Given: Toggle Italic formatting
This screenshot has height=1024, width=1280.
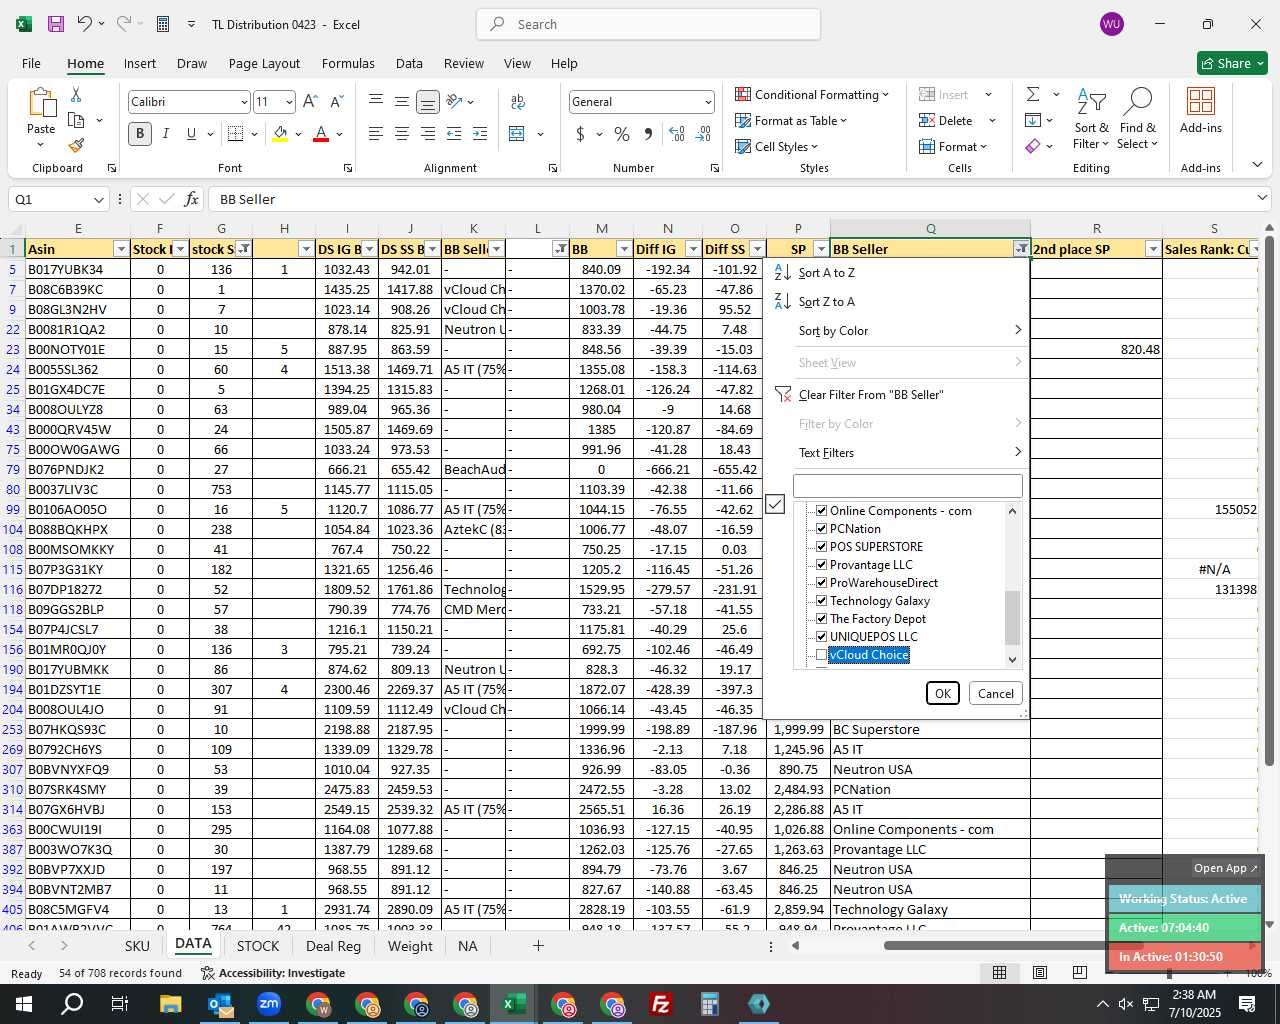Looking at the screenshot, I should pyautogui.click(x=165, y=133).
